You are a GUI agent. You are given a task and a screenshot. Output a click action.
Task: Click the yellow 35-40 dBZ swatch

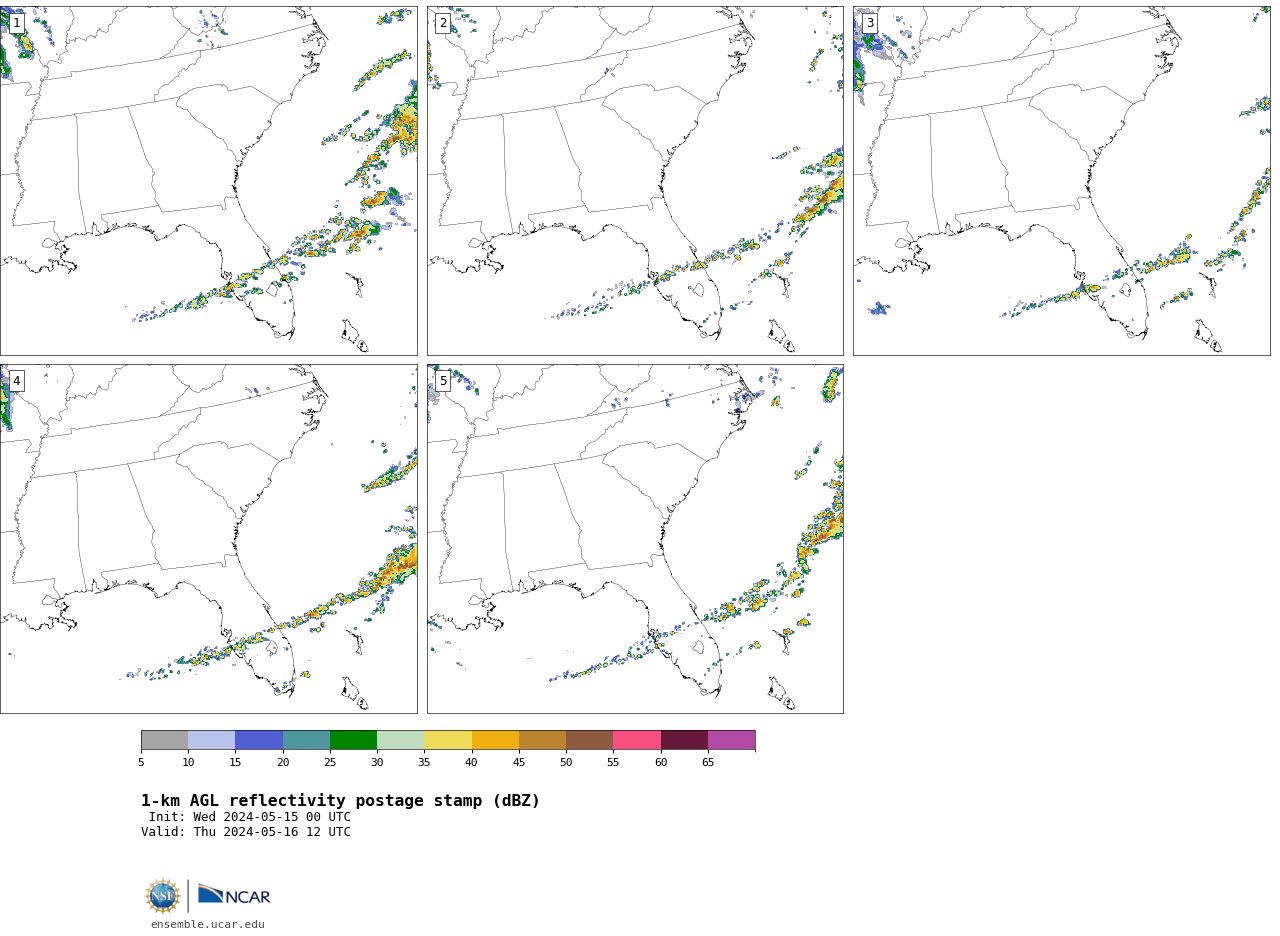pyautogui.click(x=448, y=740)
